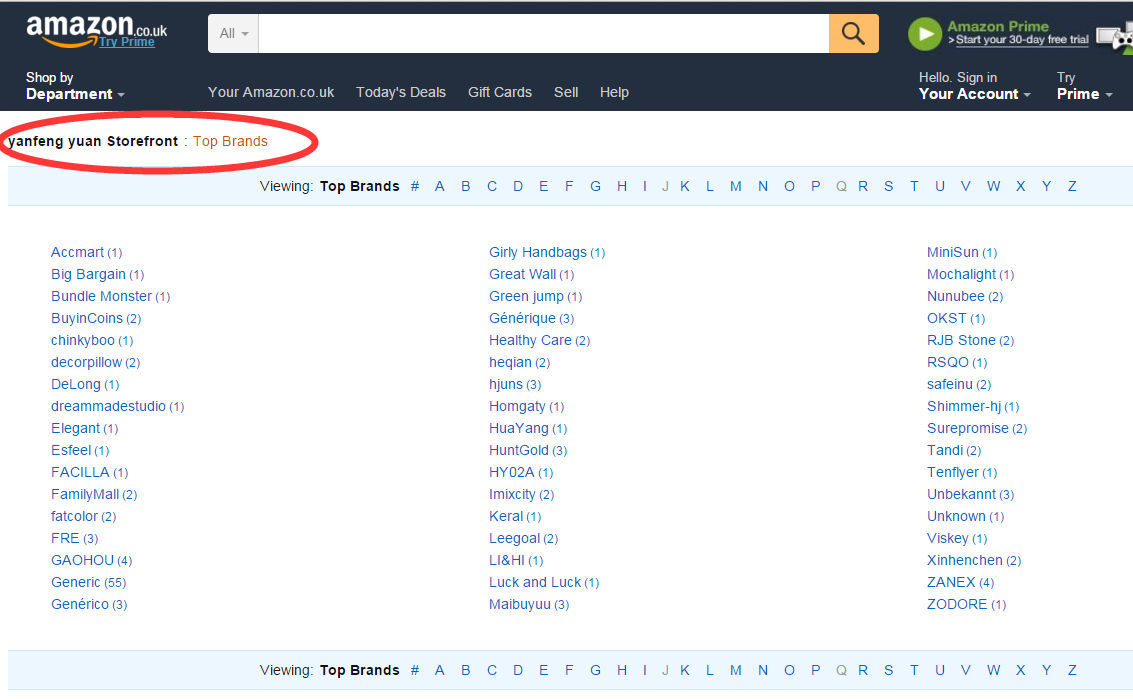Click the green Amazon Prime play icon
1133x699 pixels.
point(925,34)
